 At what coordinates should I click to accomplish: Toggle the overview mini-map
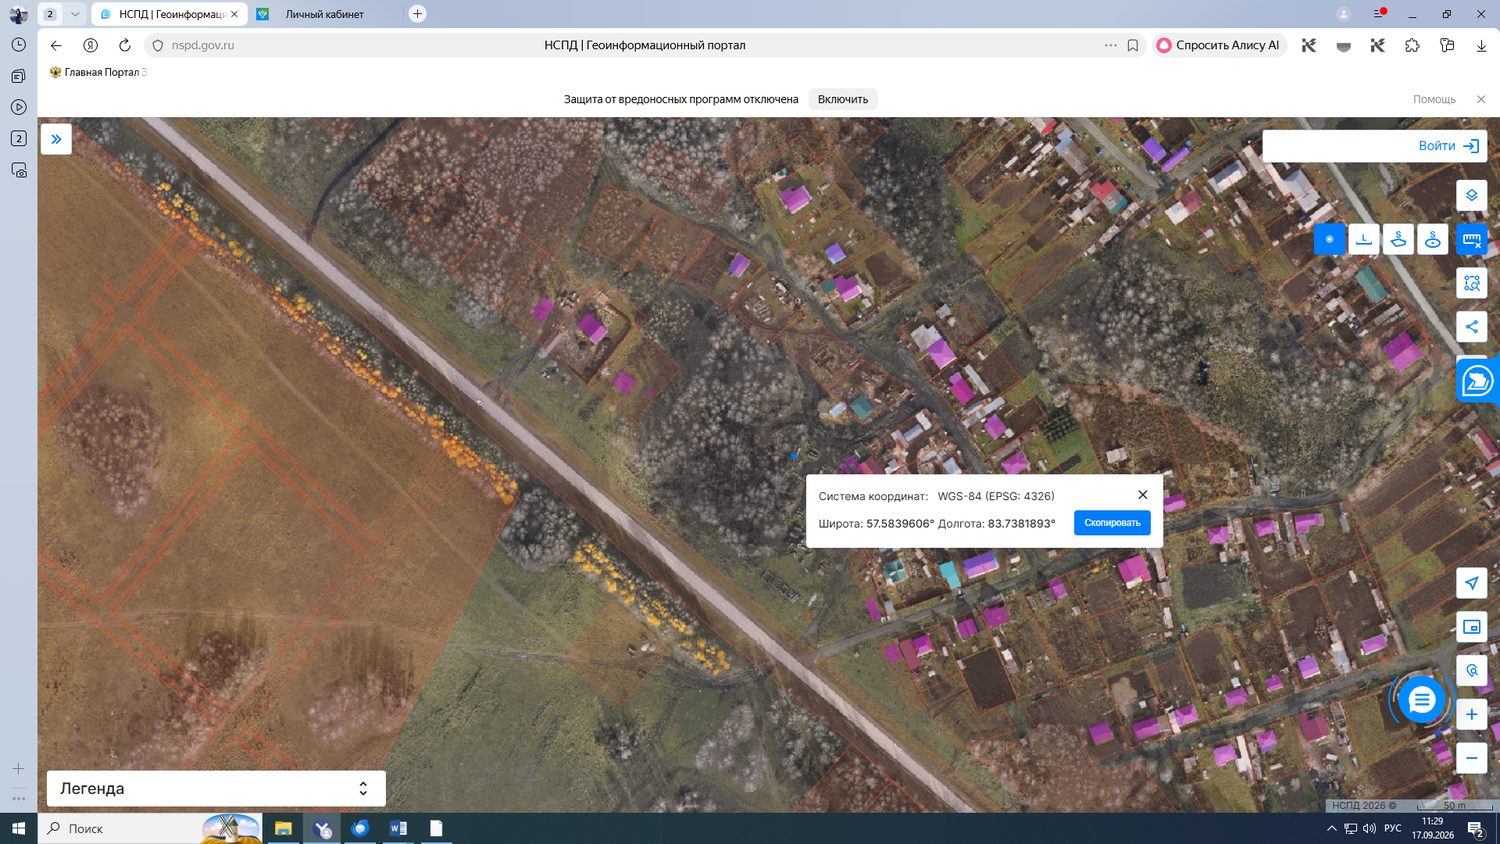coord(1471,627)
